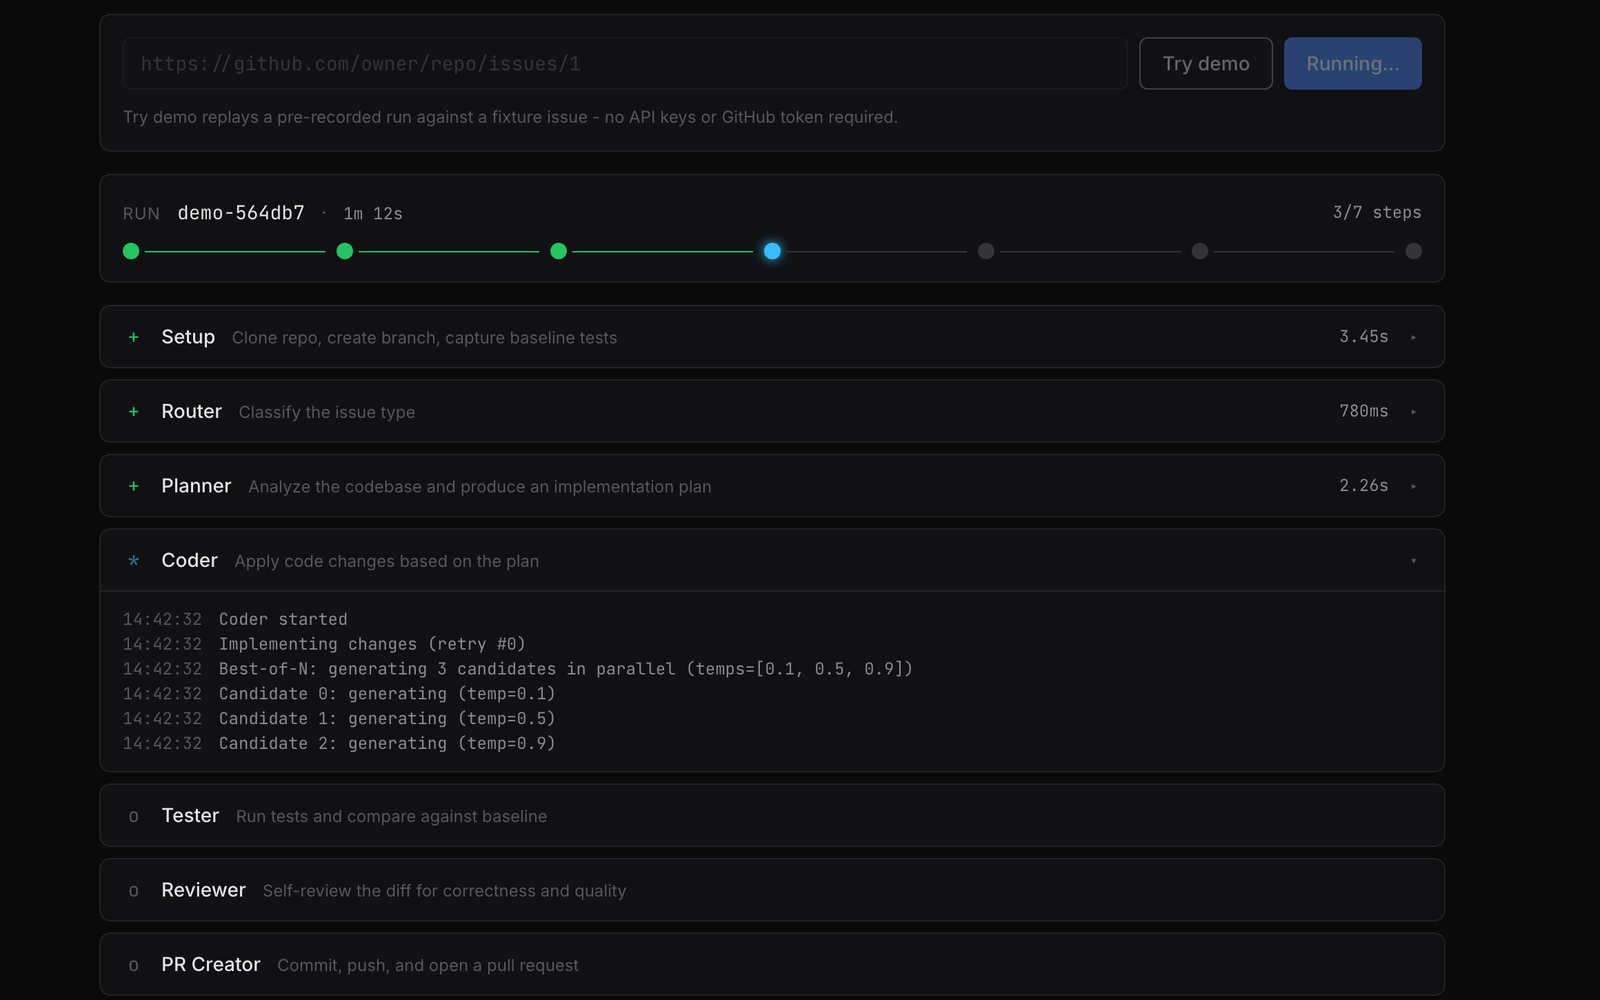Viewport: 1600px width, 1000px height.
Task: Click the green plus icon beside Router
Action: pos(134,412)
